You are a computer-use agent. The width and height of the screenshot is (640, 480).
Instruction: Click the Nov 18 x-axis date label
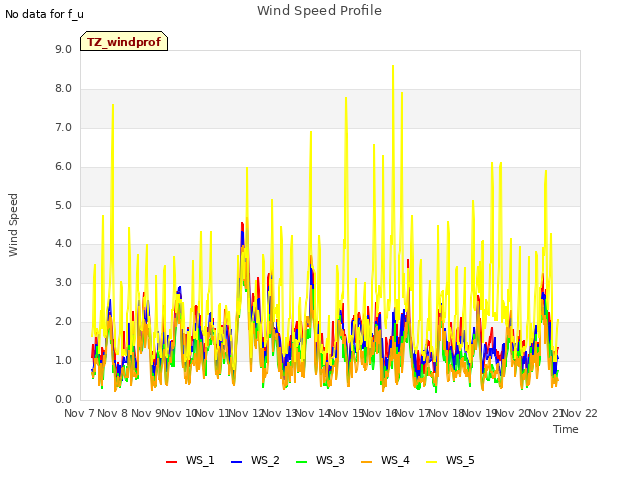(x=446, y=413)
